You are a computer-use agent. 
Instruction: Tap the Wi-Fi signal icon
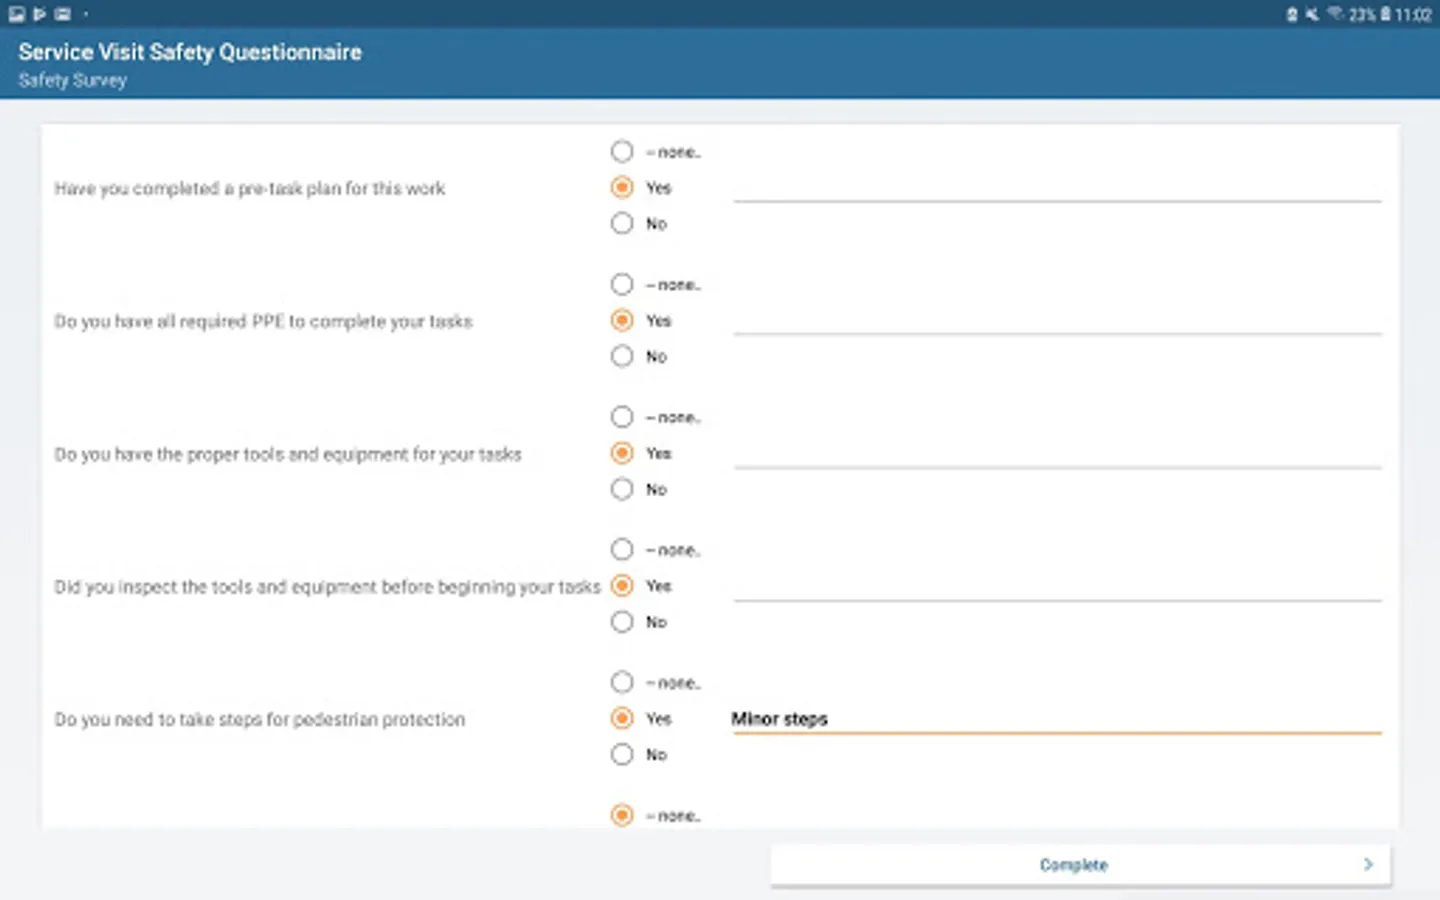tap(1335, 14)
